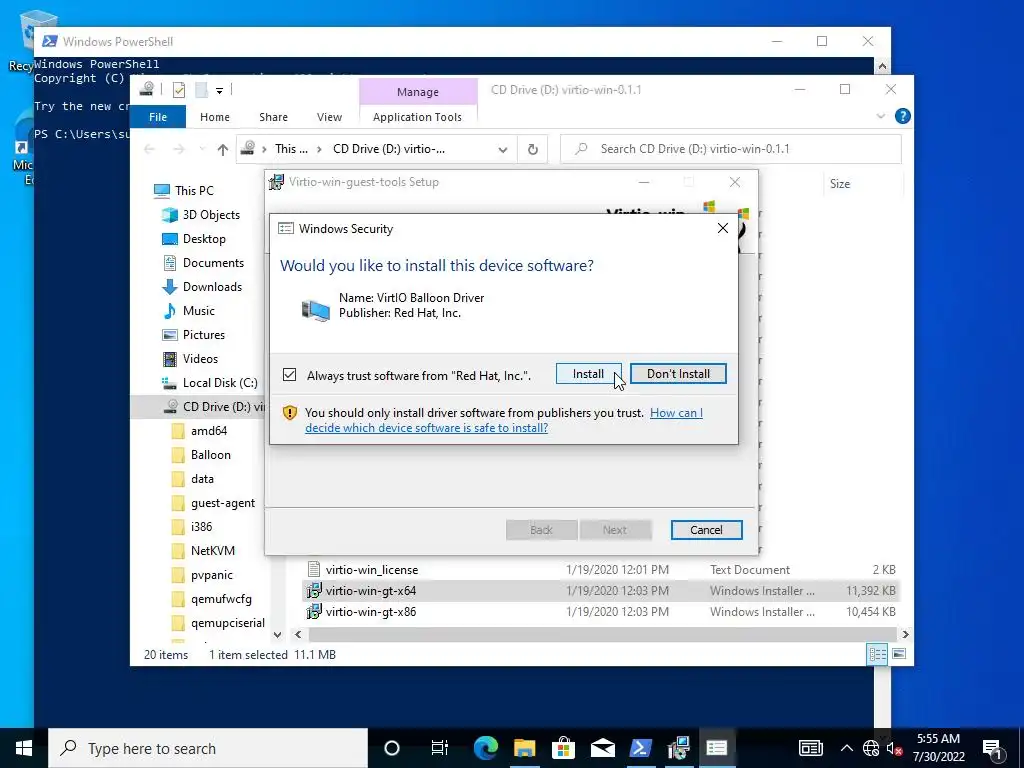Click the Explorer help question mark icon
This screenshot has height=768, width=1024.
(903, 116)
